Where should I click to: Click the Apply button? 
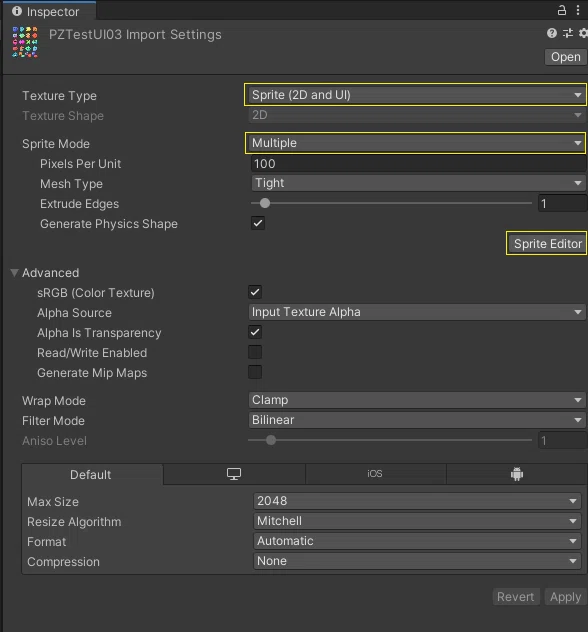[565, 597]
